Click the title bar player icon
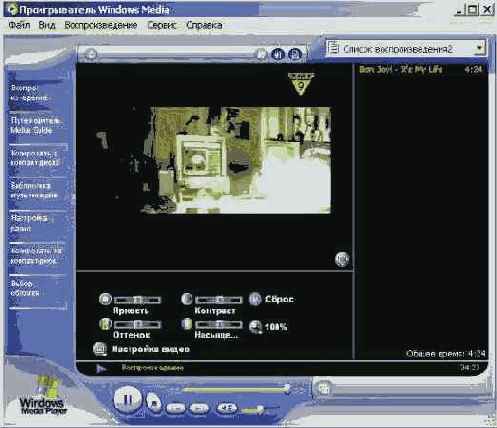The width and height of the screenshot is (497, 428). click(13, 9)
